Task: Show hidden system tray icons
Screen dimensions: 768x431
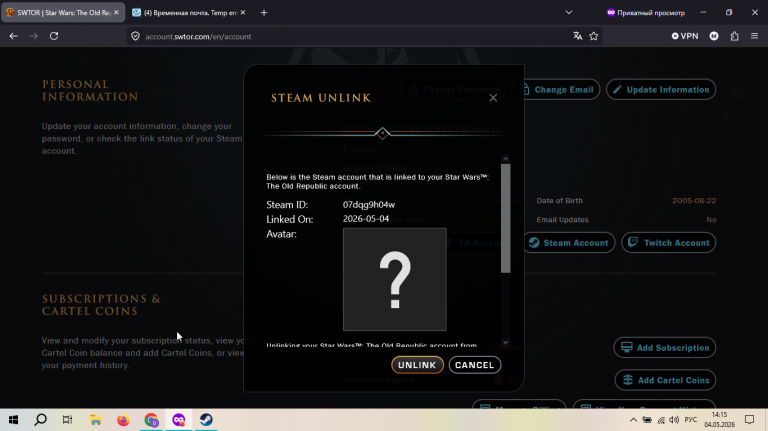Action: point(633,420)
